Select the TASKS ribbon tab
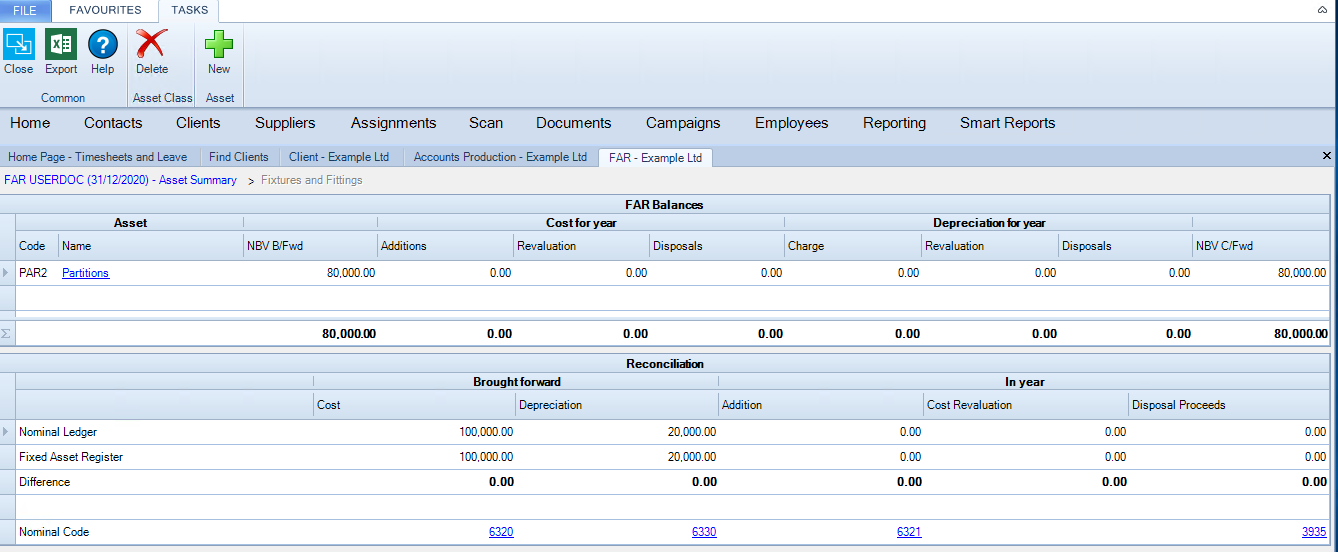The height and width of the screenshot is (552, 1338). click(190, 10)
